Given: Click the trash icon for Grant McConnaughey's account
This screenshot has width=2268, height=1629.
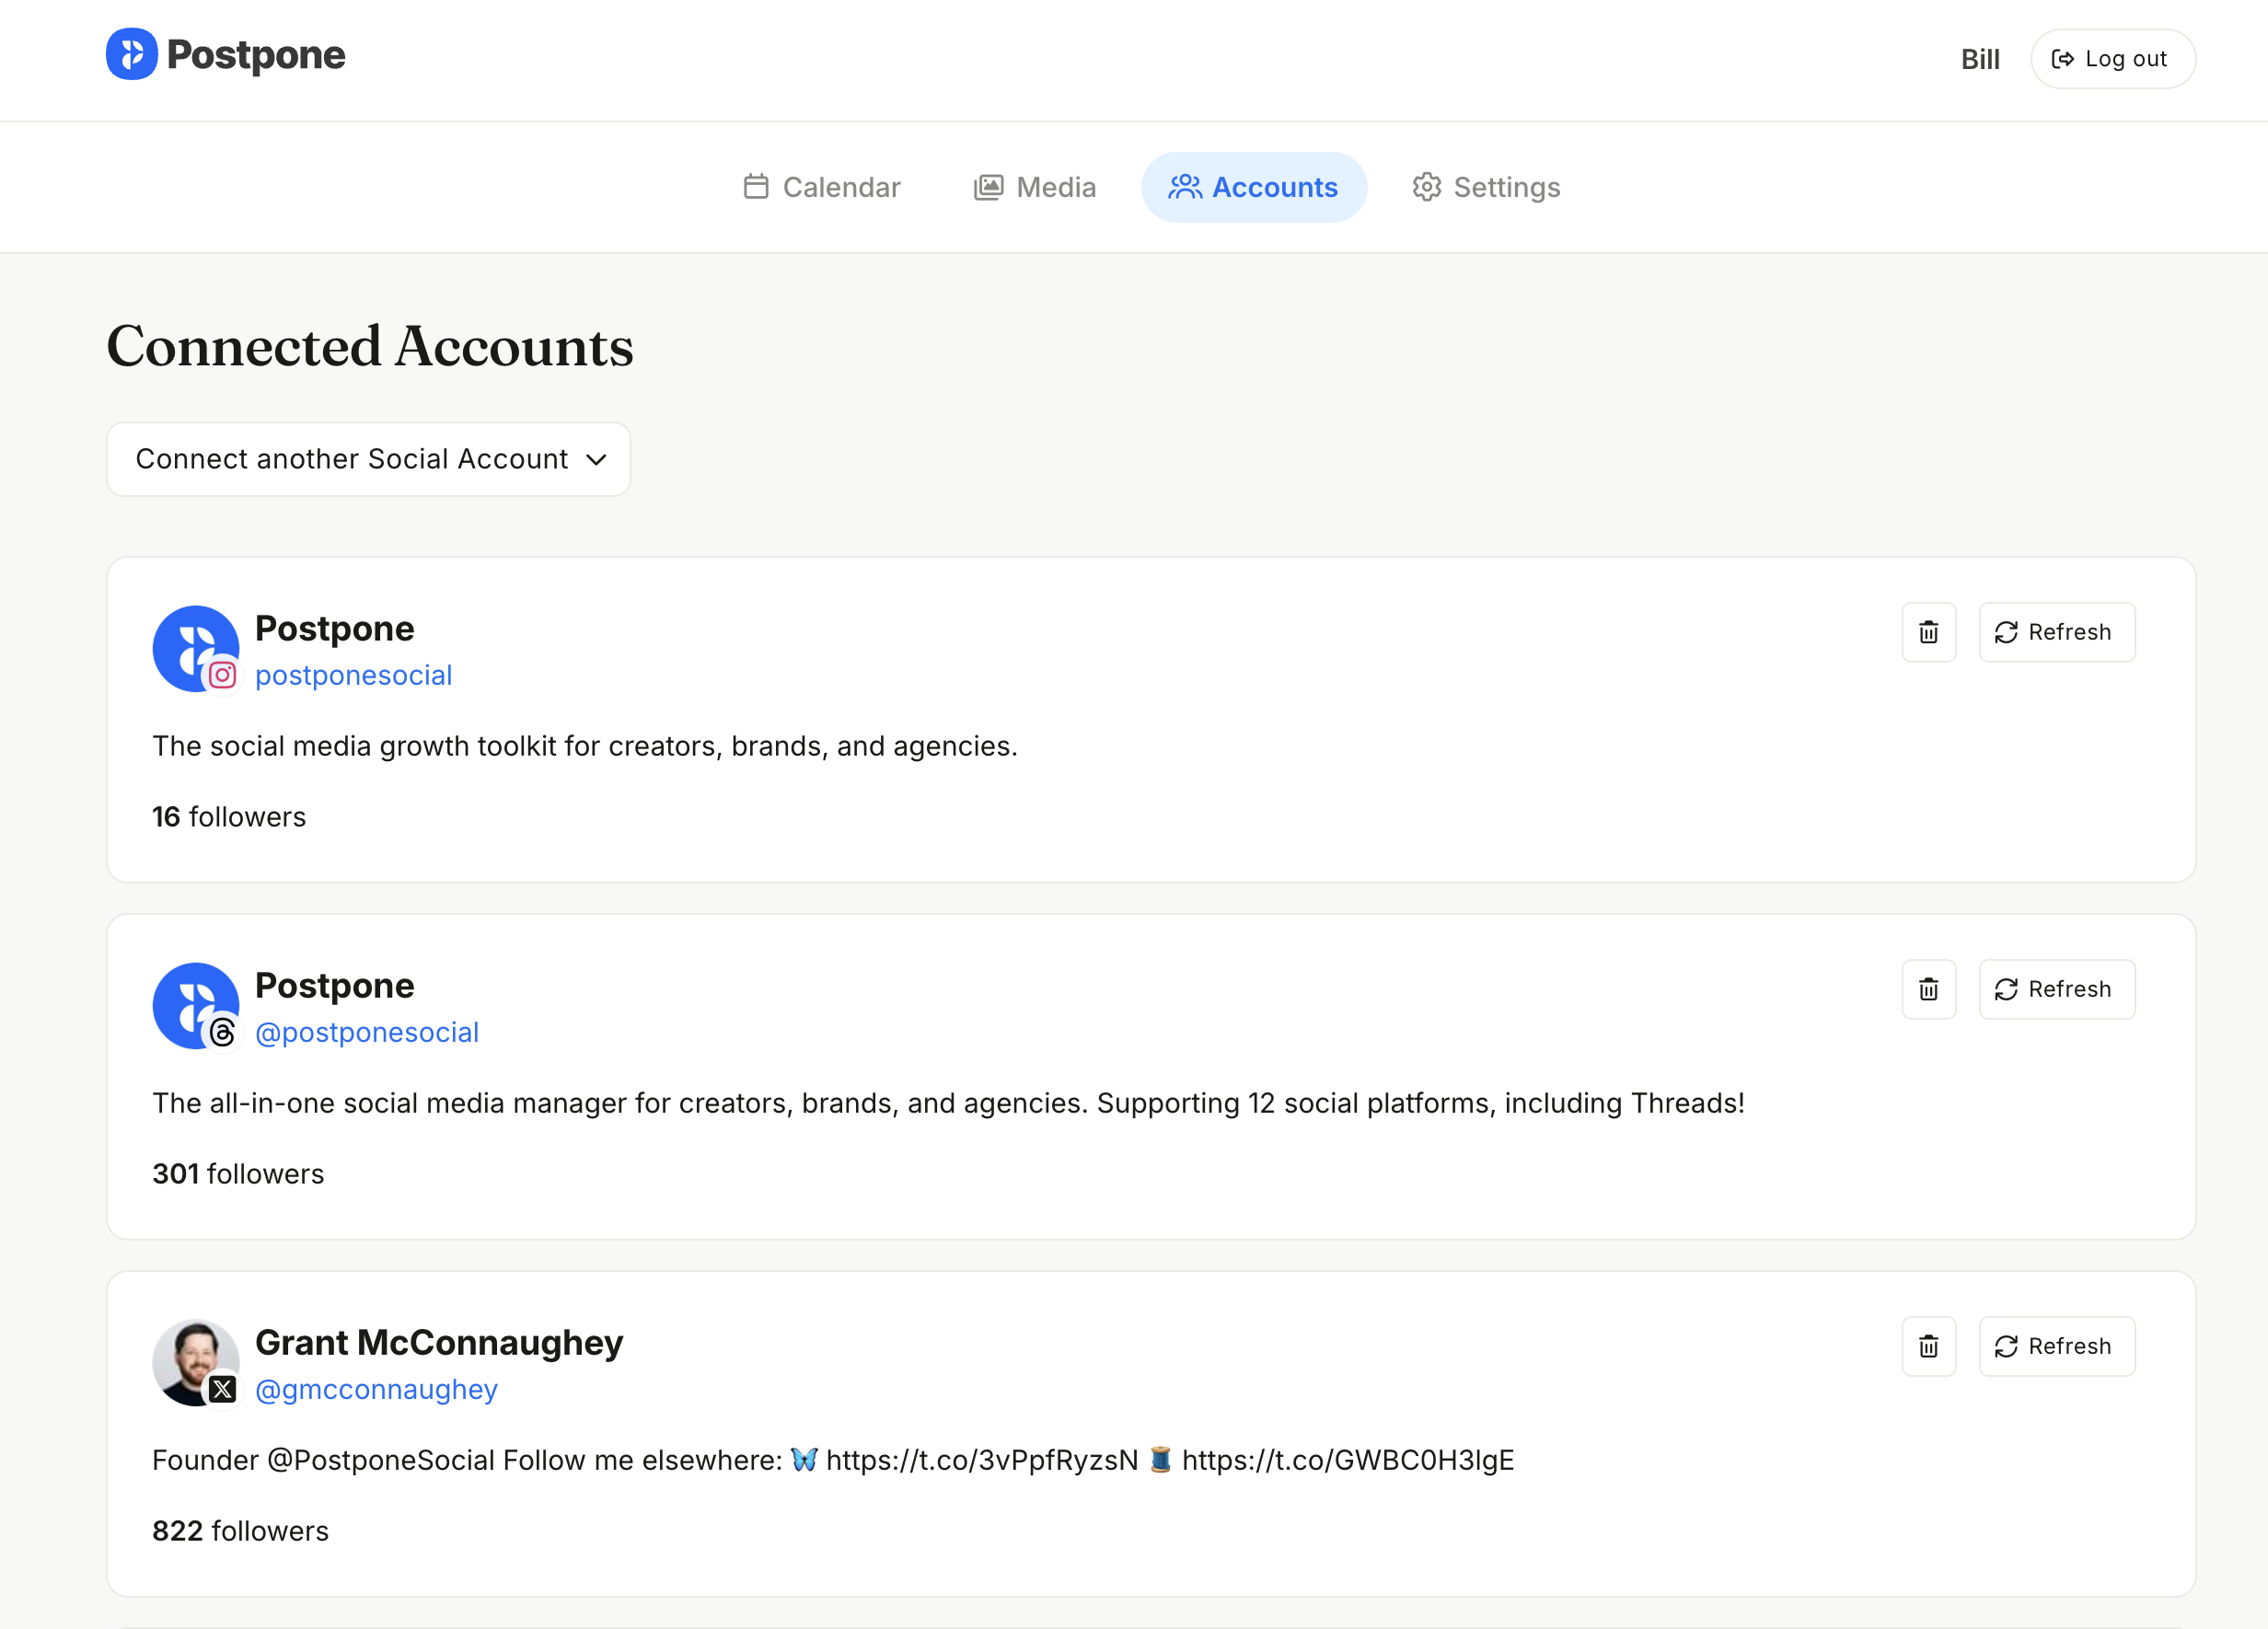Looking at the screenshot, I should click(x=1929, y=1346).
